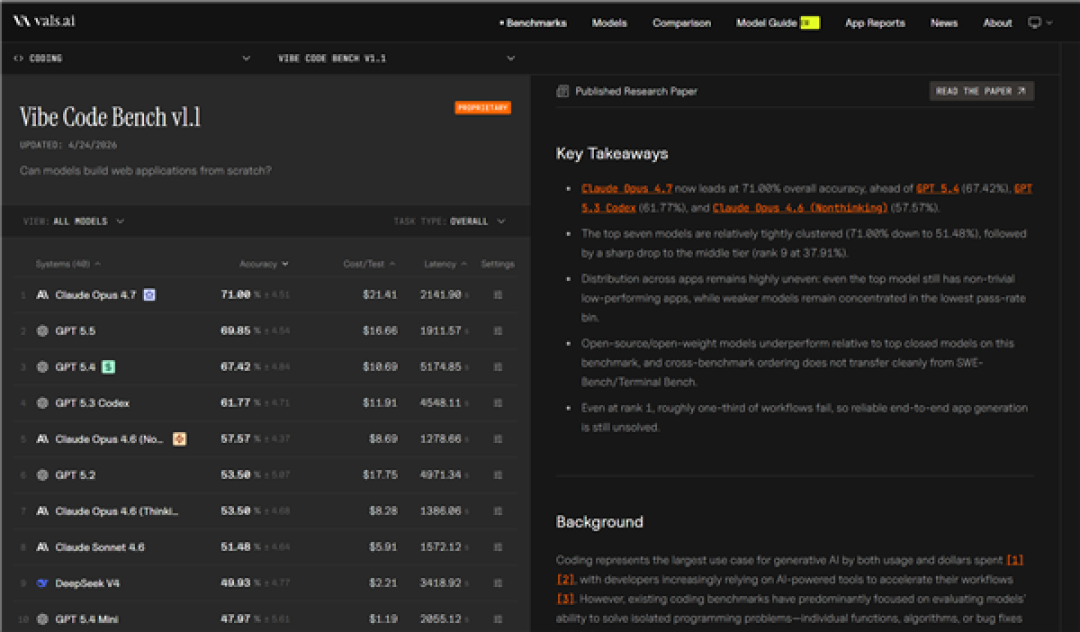The image size is (1080, 632).
Task: Open settings icon for GPT 5.5 row
Action: 498,331
